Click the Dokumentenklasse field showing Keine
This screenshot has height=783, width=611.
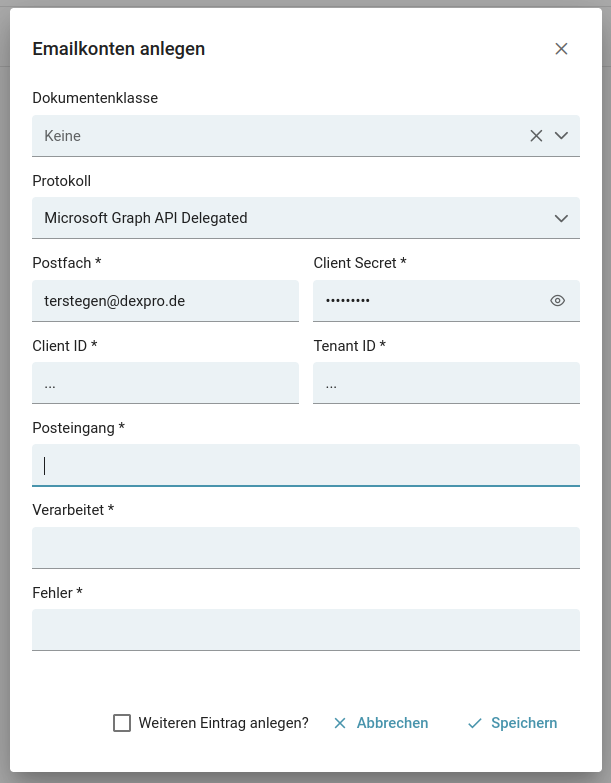(270, 136)
